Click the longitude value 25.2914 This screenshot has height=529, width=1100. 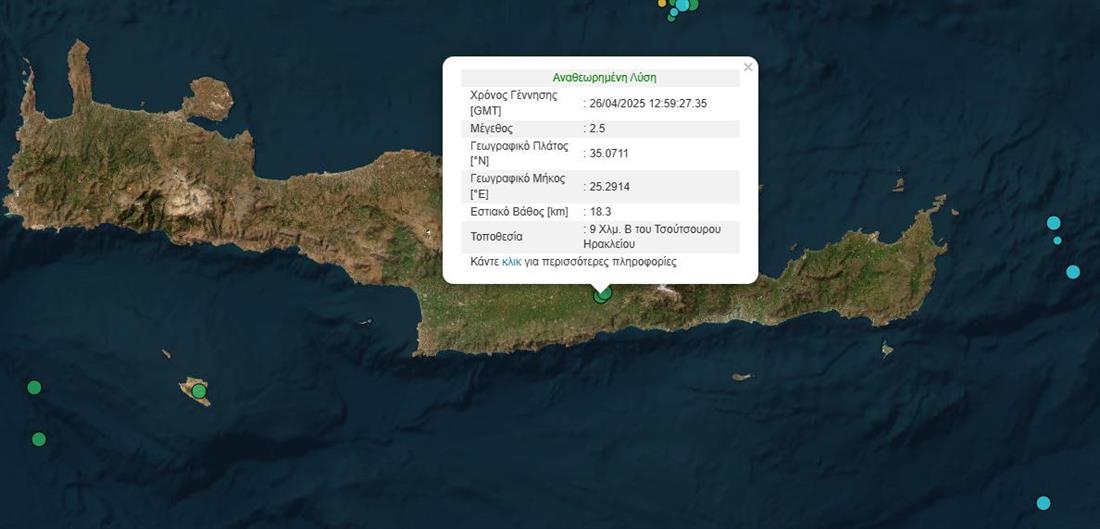(x=609, y=186)
